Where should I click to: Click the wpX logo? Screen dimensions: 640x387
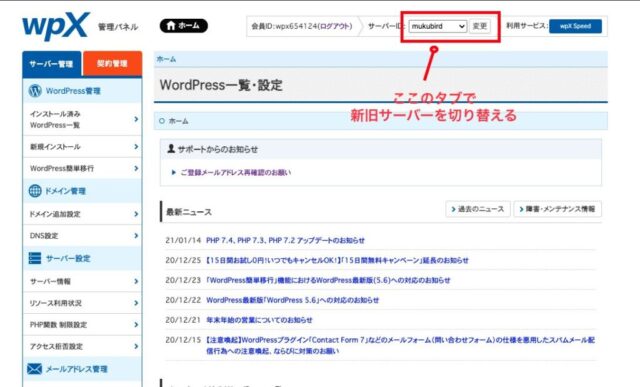[x=56, y=26]
